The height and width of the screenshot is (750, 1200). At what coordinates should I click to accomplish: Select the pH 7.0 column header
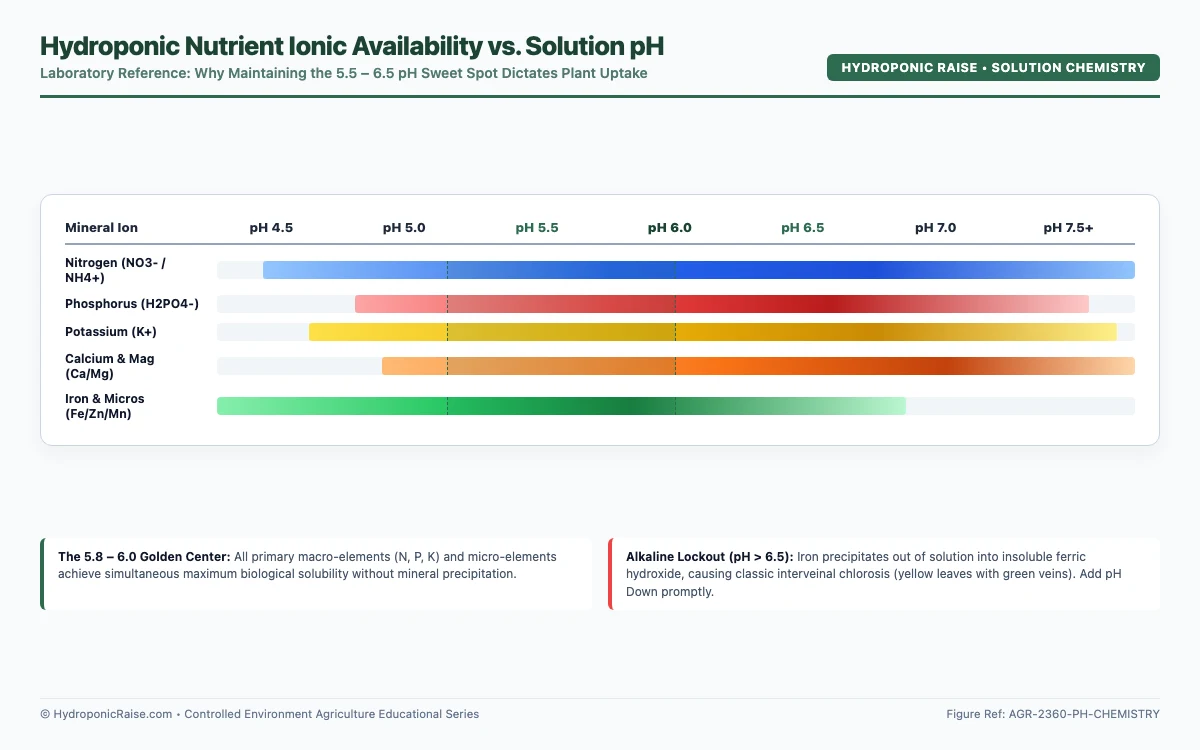tap(936, 228)
